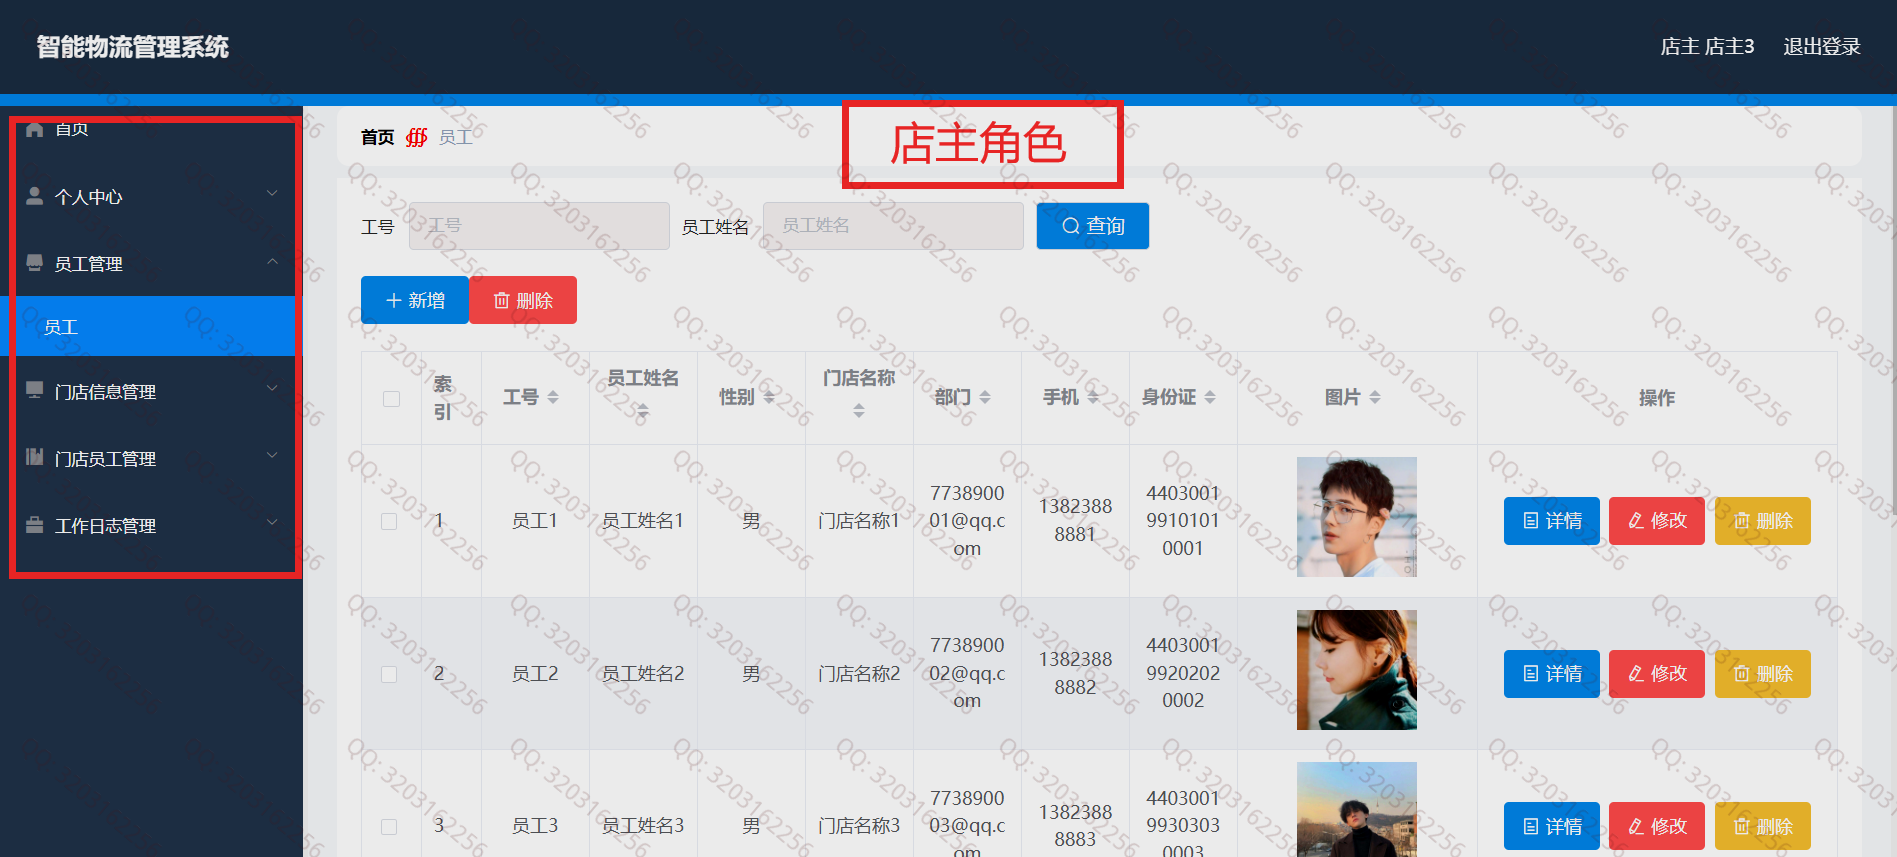The height and width of the screenshot is (857, 1897).
Task: Open the photo thumbnail of 员工1
Action: tap(1356, 517)
